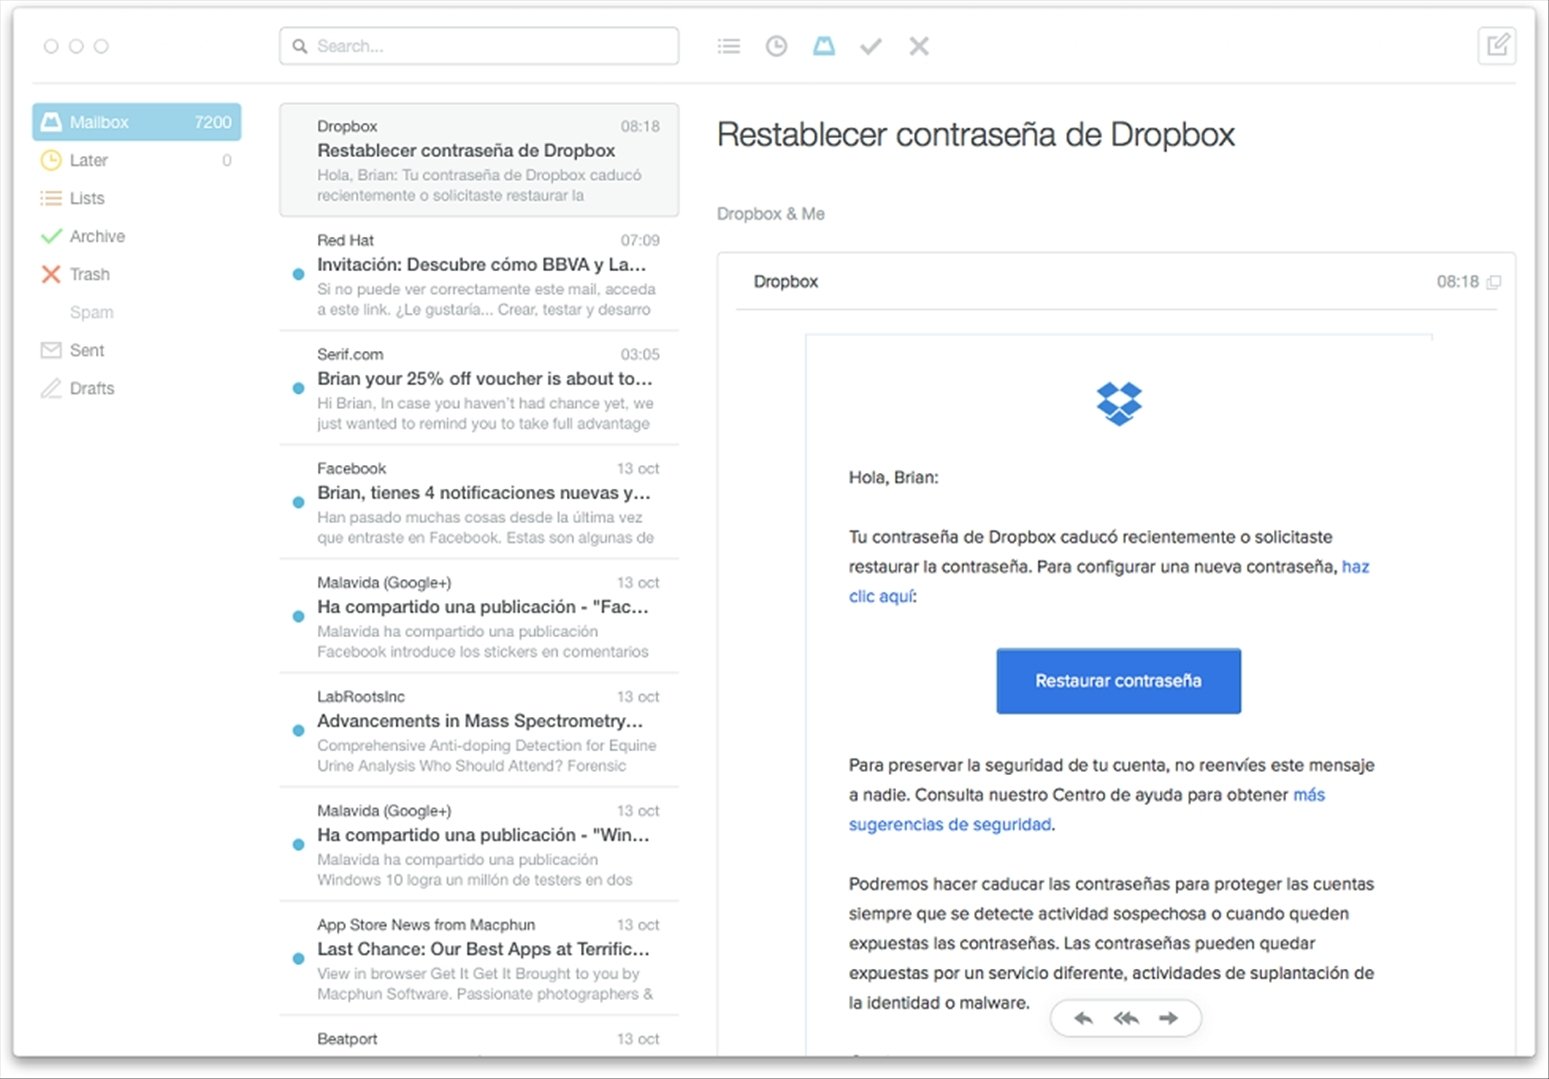Toggle unread dot on Facebook email
1549x1079 pixels.
click(x=298, y=502)
